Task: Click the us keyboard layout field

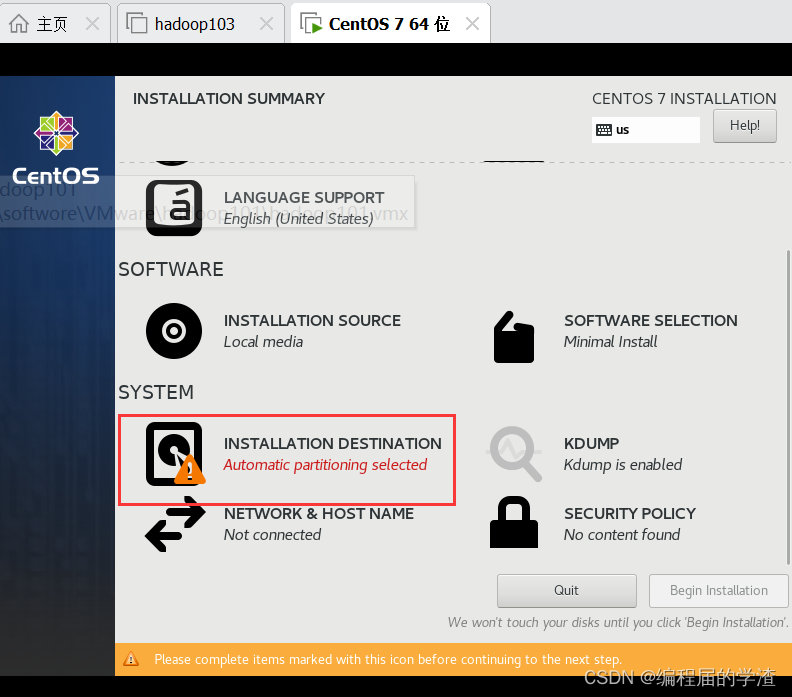Action: pyautogui.click(x=646, y=130)
